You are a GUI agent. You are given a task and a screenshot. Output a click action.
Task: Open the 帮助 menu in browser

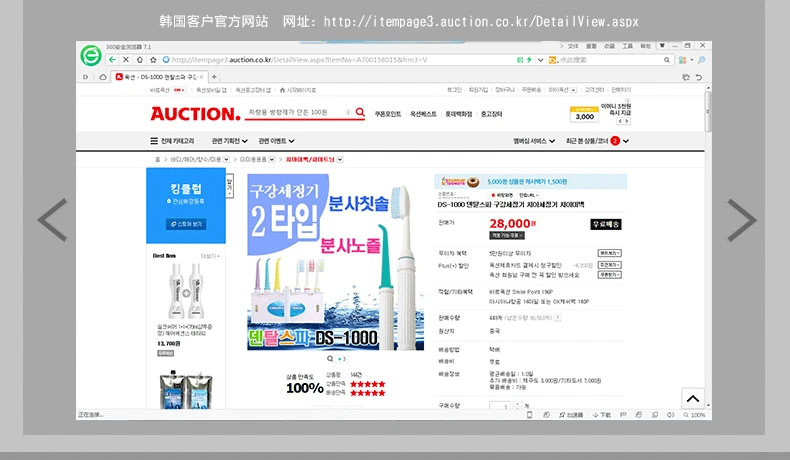[645, 46]
